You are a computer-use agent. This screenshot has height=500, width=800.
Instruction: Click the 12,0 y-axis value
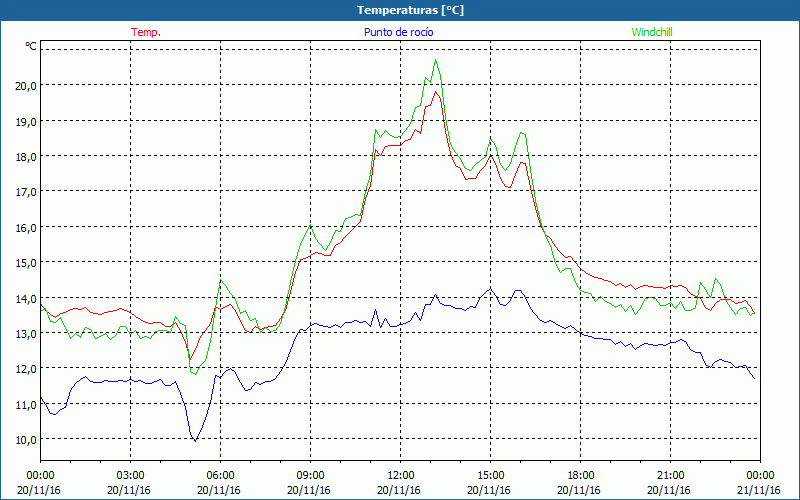pyautogui.click(x=26, y=369)
